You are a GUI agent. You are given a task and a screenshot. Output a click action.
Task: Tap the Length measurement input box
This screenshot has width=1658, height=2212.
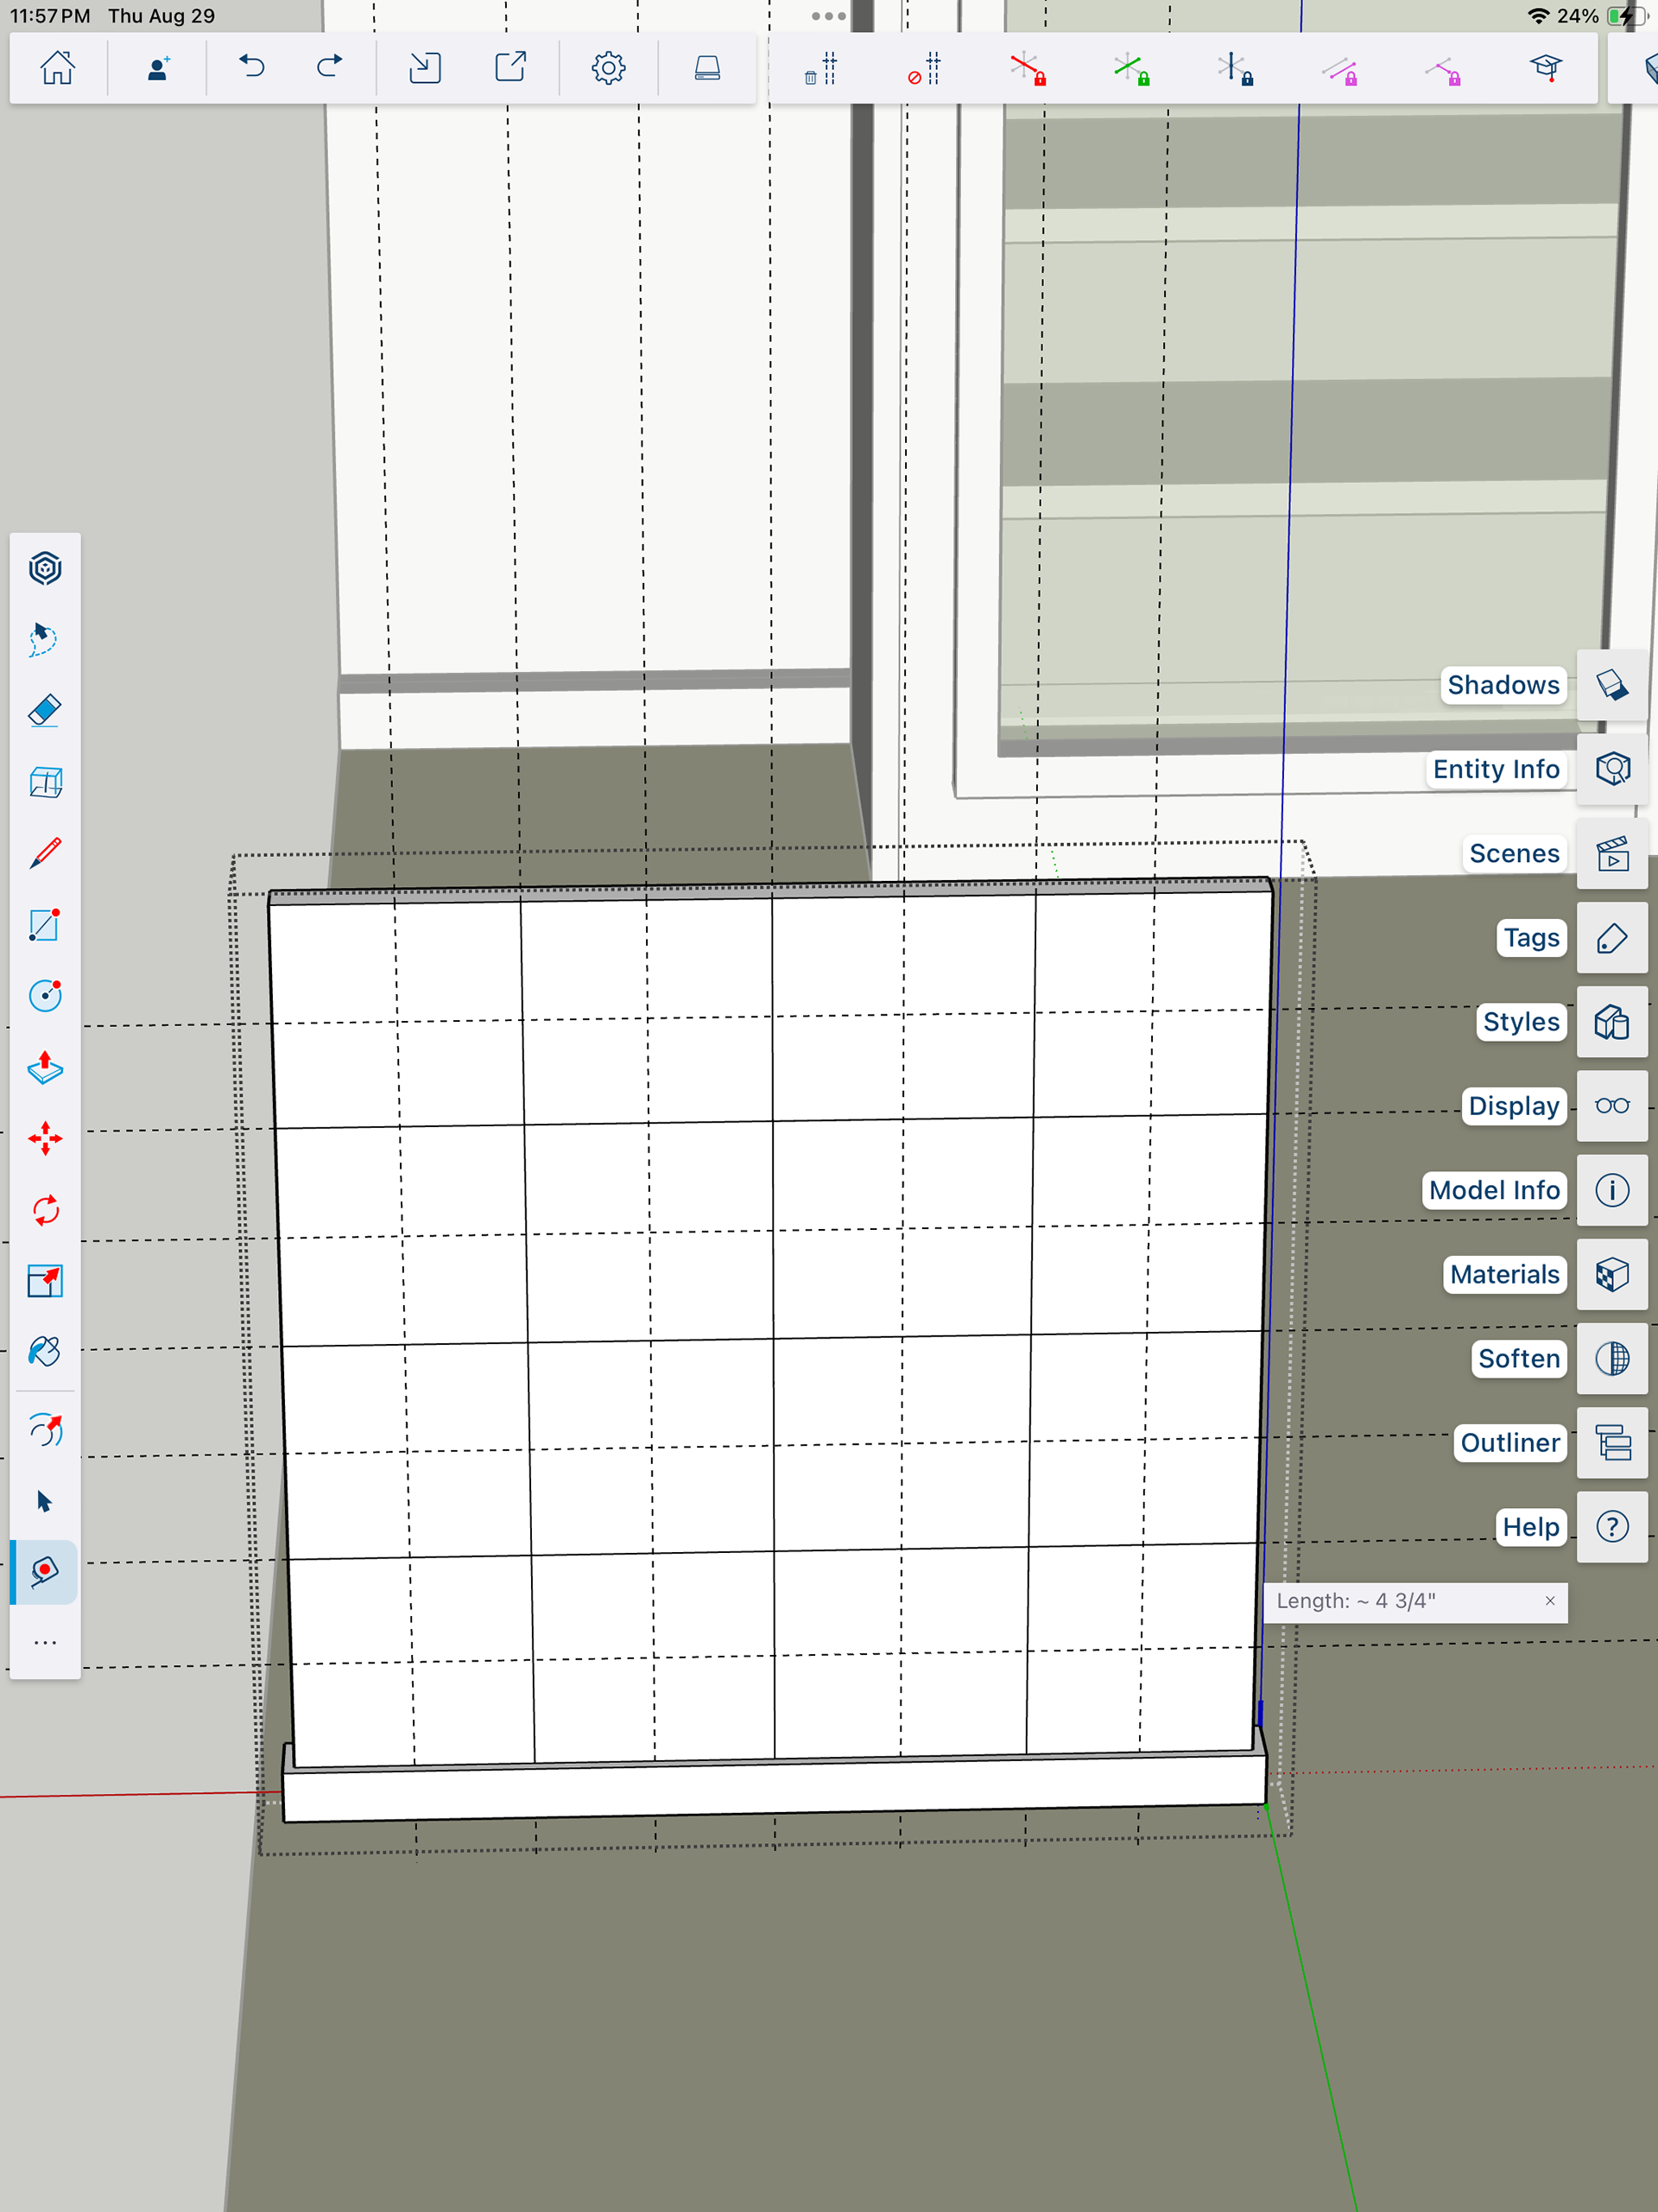pos(1400,1601)
